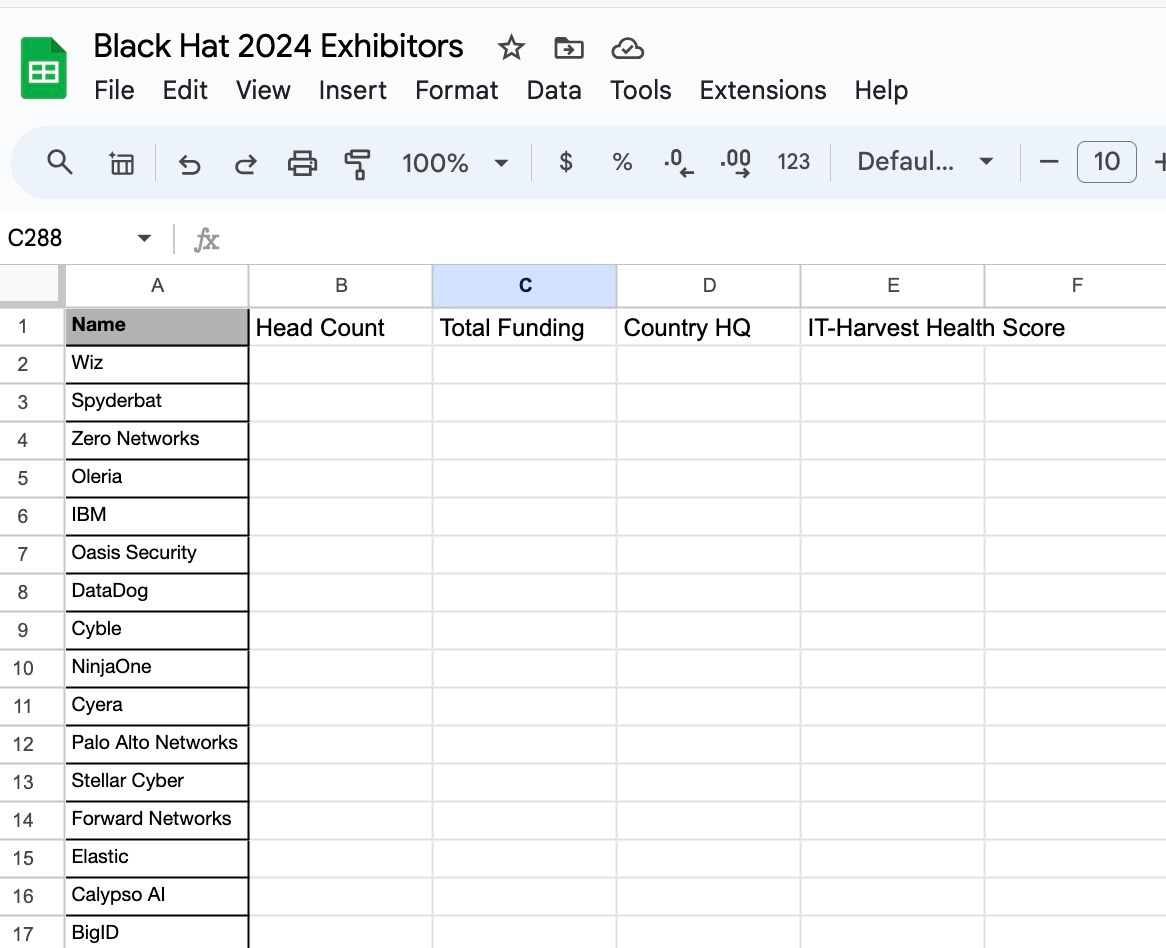The height and width of the screenshot is (948, 1166).
Task: Click the Google Sheets home logo
Action: [44, 68]
